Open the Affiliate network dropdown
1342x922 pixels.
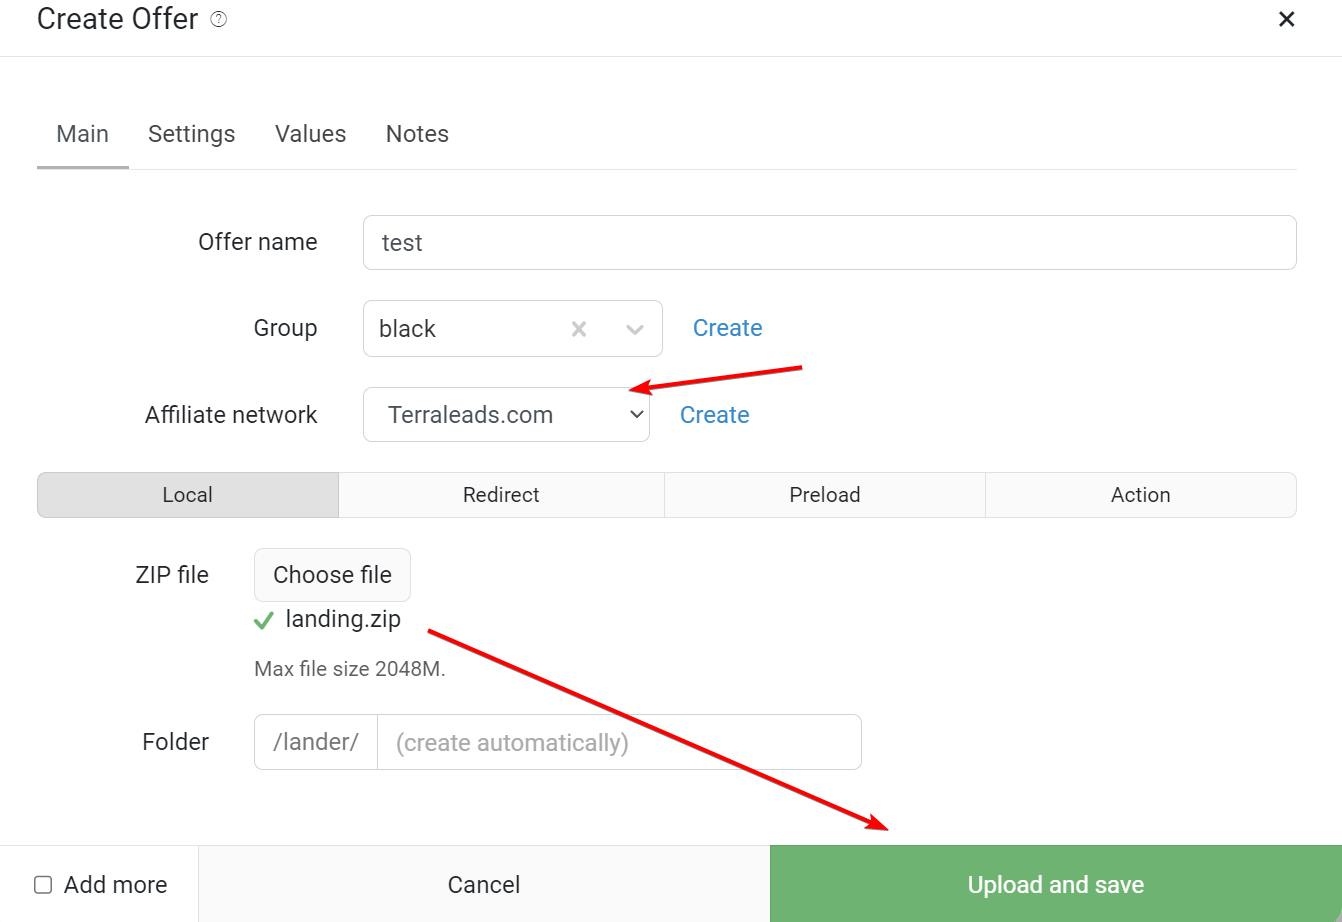tap(506, 415)
